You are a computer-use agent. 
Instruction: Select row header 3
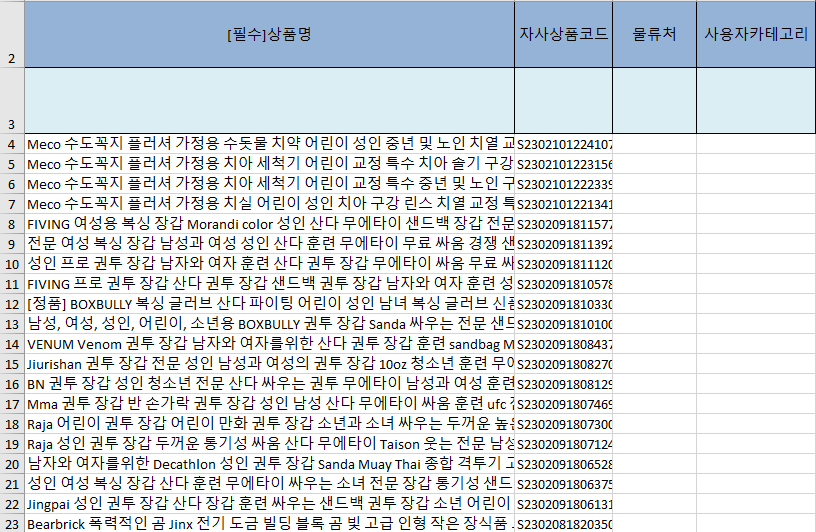tap(12, 100)
